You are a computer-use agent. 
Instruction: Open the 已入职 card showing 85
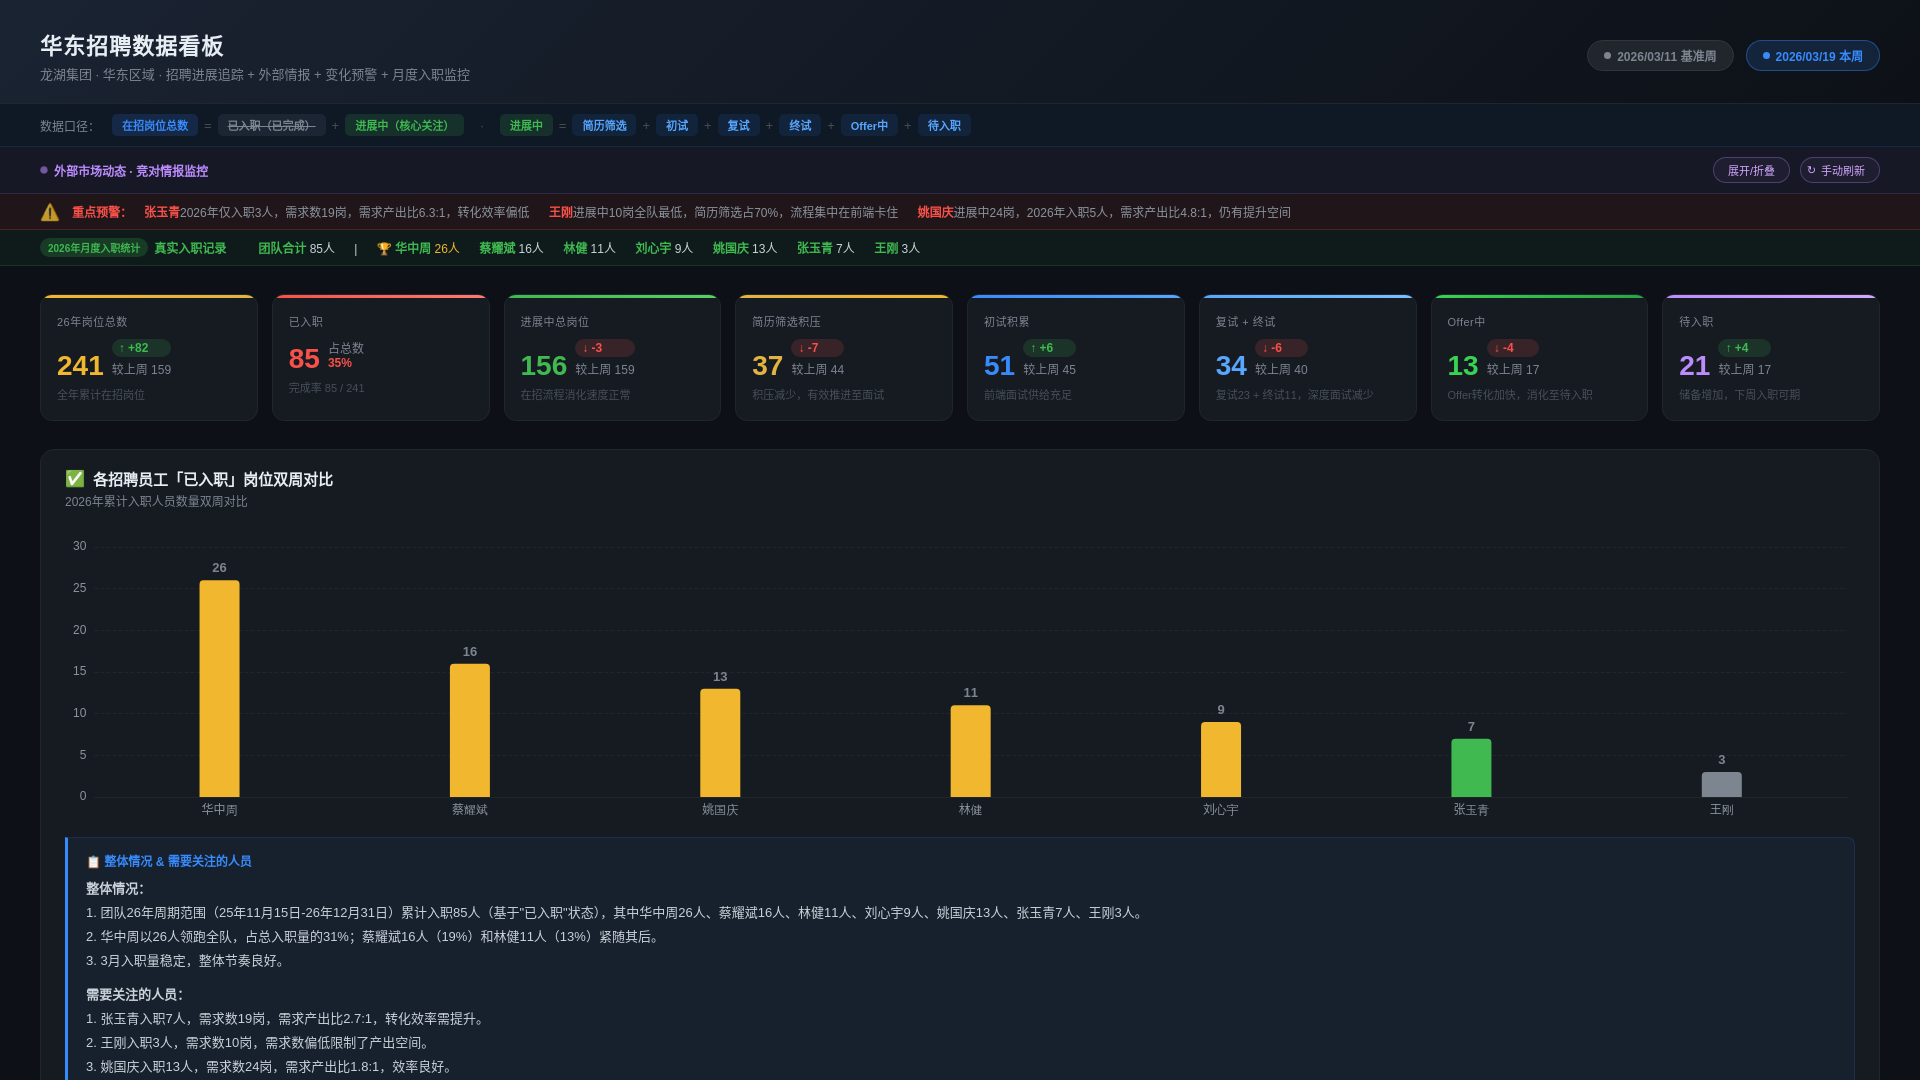381,358
